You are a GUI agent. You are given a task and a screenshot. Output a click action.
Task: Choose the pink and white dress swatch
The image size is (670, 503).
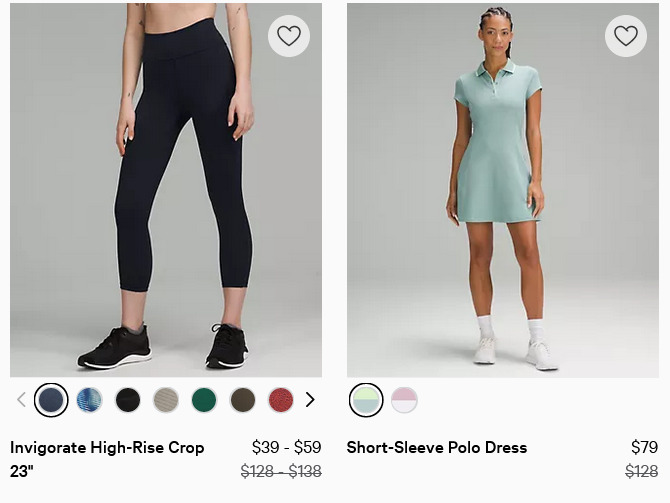(404, 400)
